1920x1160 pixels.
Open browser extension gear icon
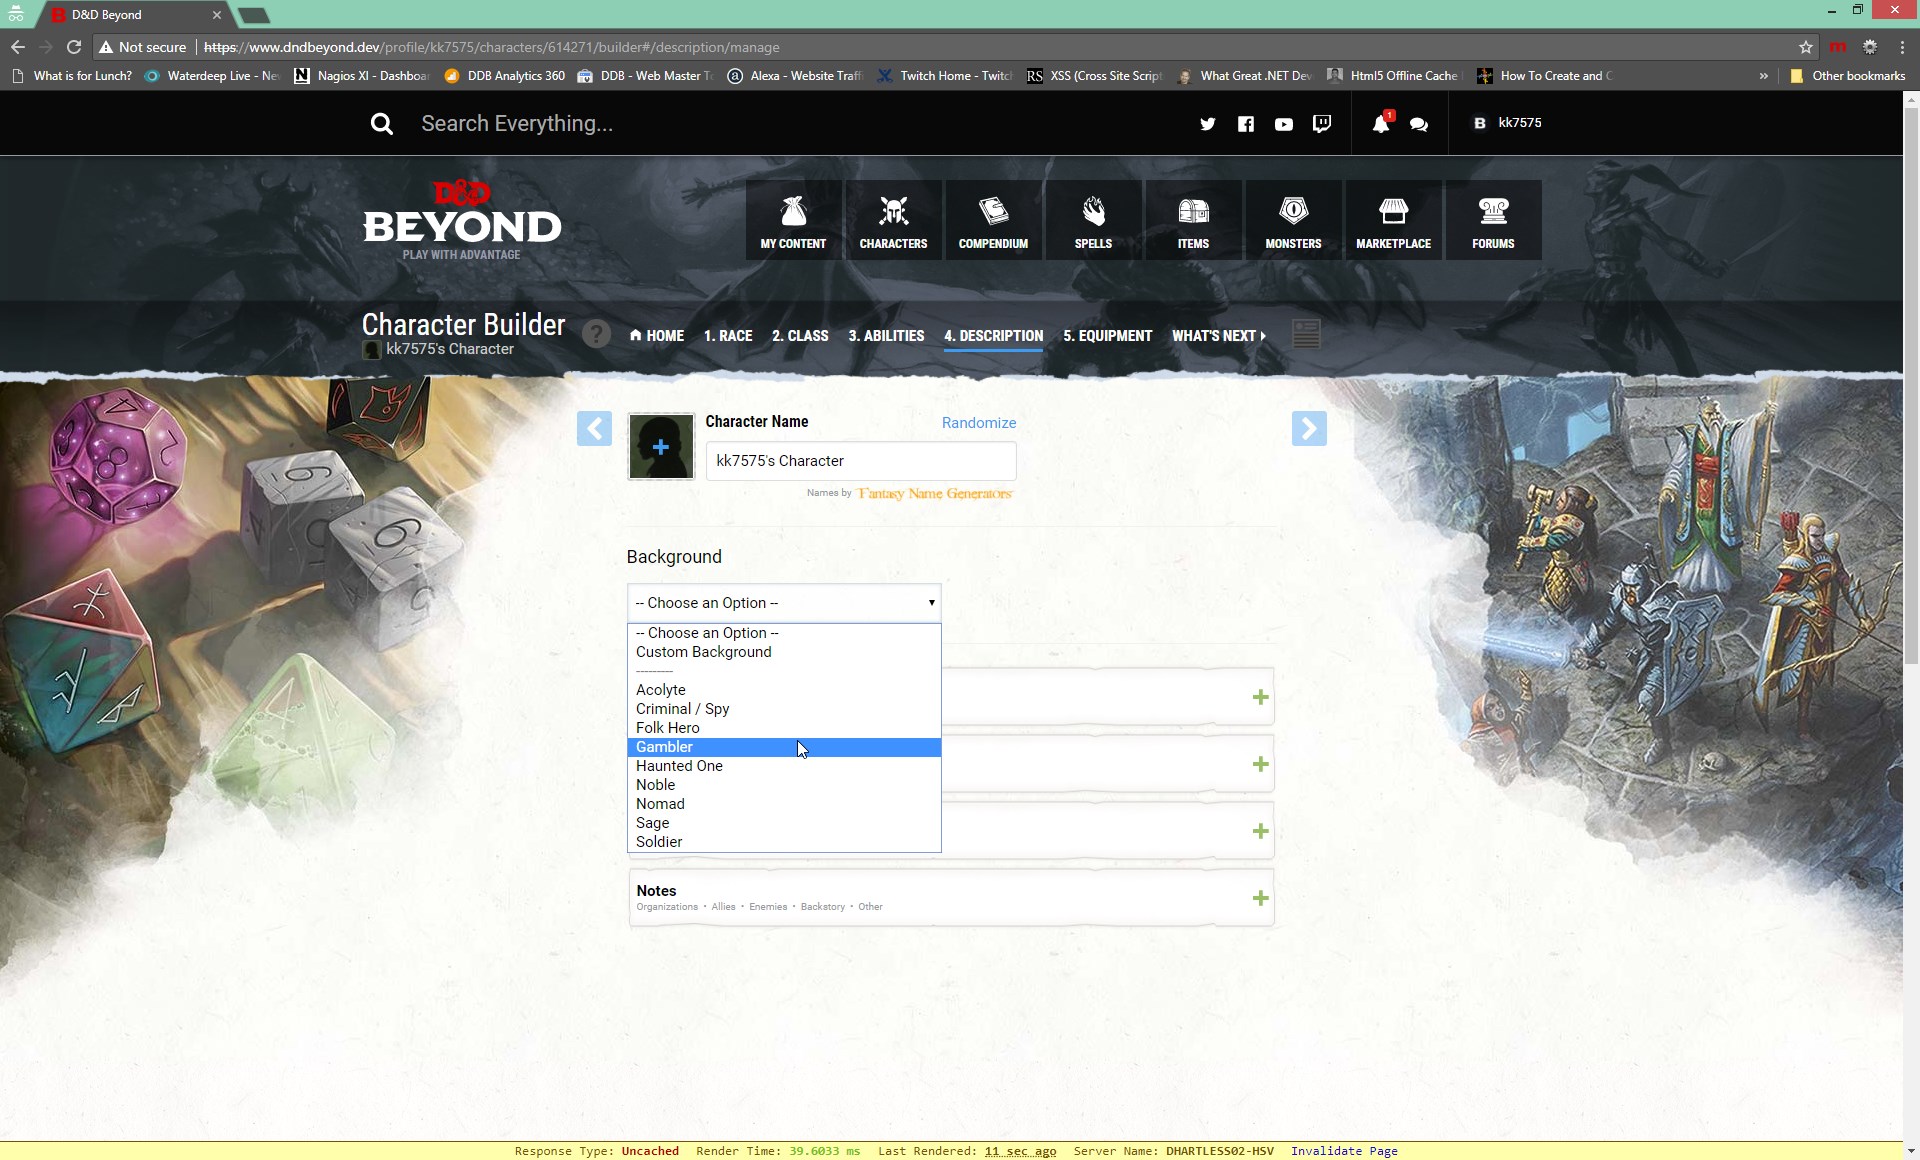[1869, 47]
